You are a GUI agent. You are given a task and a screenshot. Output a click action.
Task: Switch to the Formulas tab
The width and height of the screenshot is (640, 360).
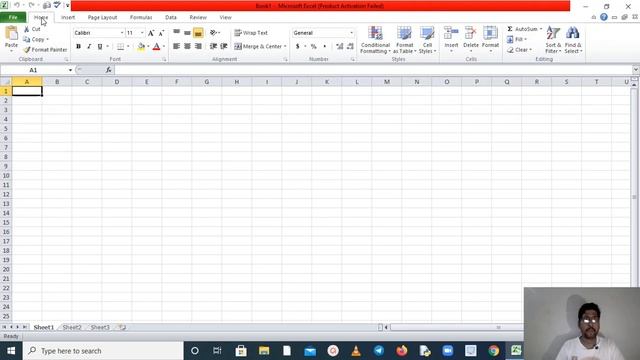(x=141, y=18)
